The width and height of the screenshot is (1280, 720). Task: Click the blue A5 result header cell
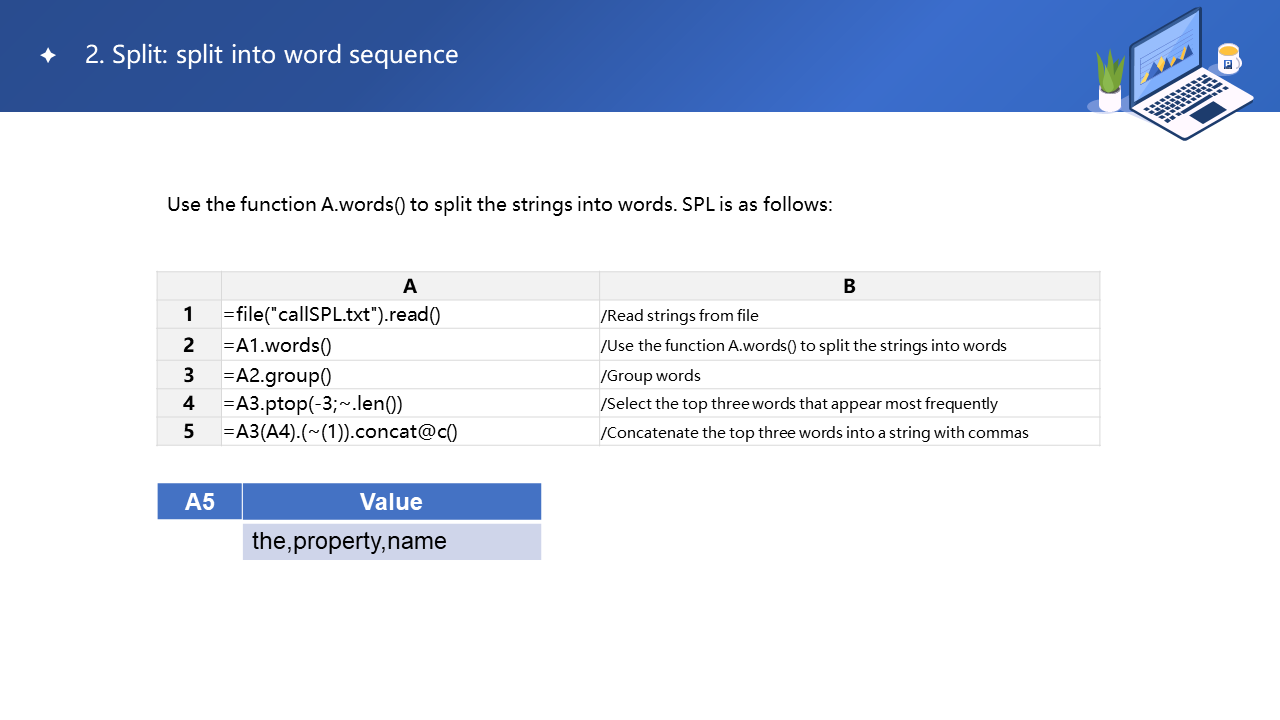[x=200, y=502]
